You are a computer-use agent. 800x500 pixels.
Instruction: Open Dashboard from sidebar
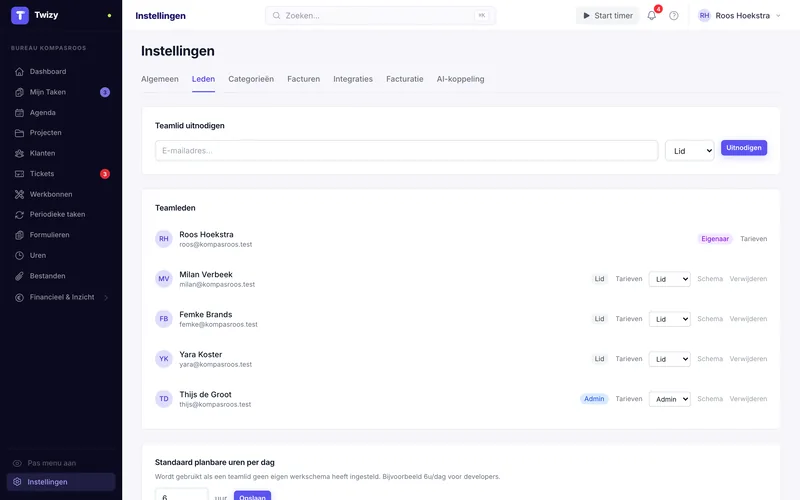tap(47, 71)
